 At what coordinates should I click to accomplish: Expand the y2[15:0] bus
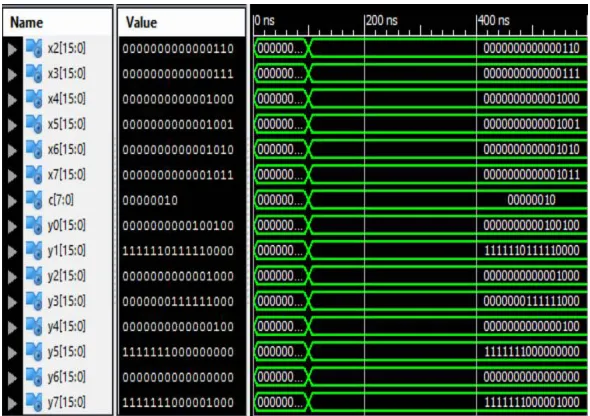12,276
